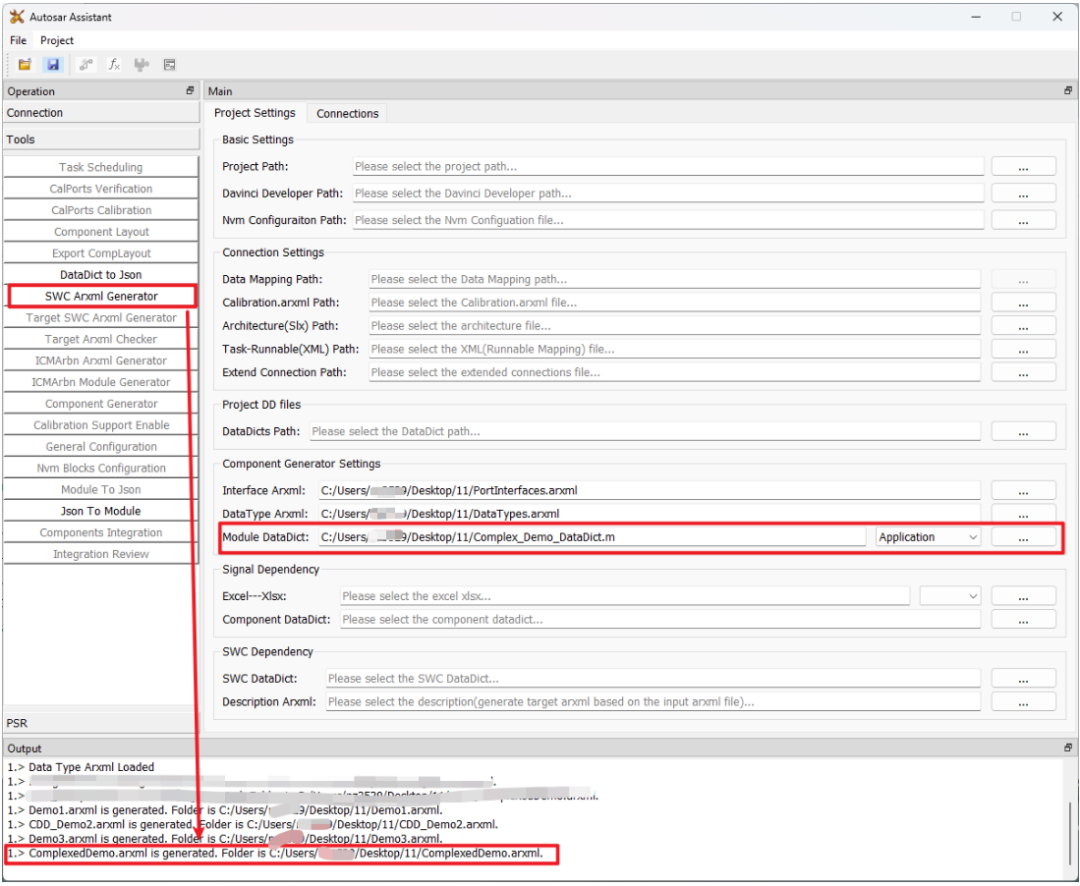The image size is (1080, 886).
Task: Open the File menu
Action: pyautogui.click(x=17, y=40)
